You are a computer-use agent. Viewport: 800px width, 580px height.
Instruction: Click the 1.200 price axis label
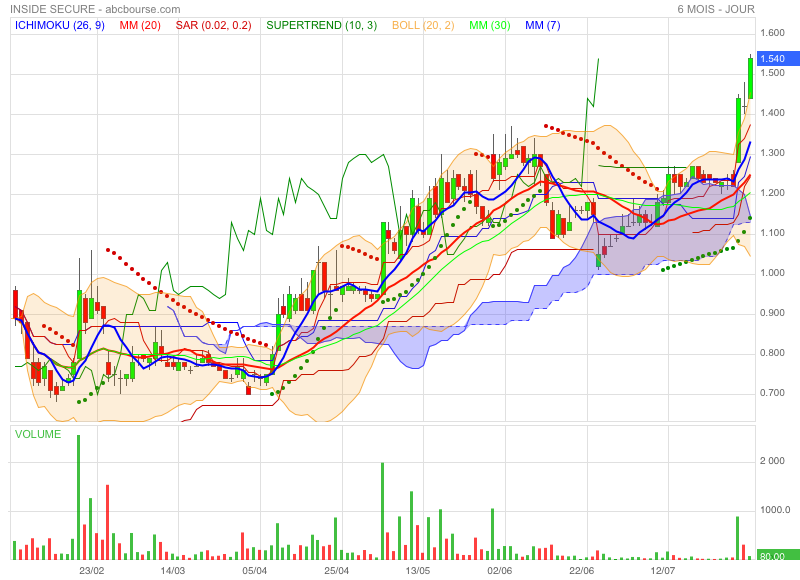[x=772, y=193]
